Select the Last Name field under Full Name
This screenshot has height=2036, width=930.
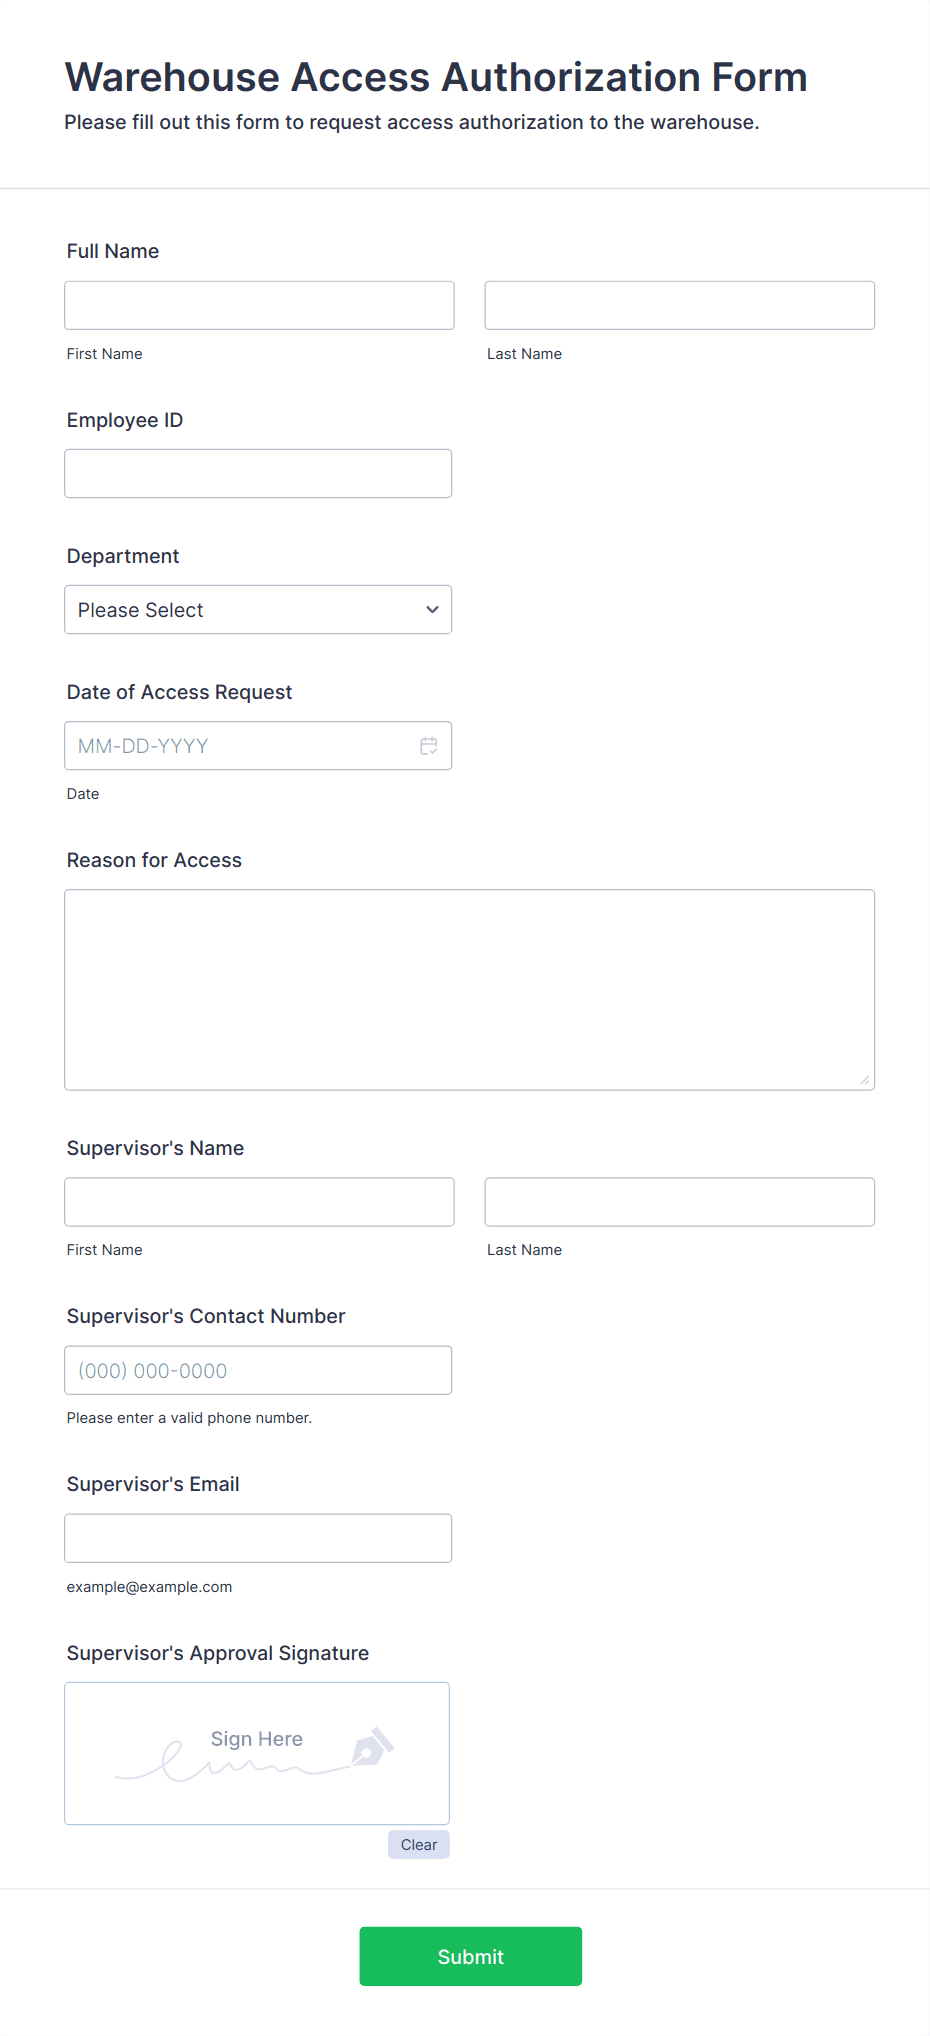click(679, 305)
